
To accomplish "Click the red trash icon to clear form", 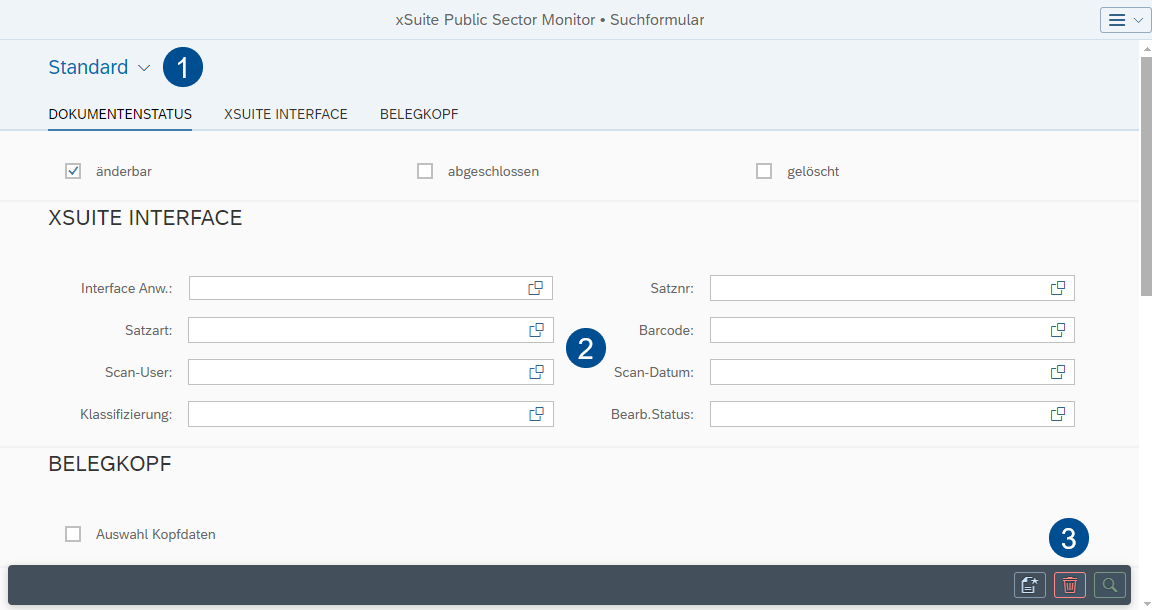I will tap(1069, 585).
